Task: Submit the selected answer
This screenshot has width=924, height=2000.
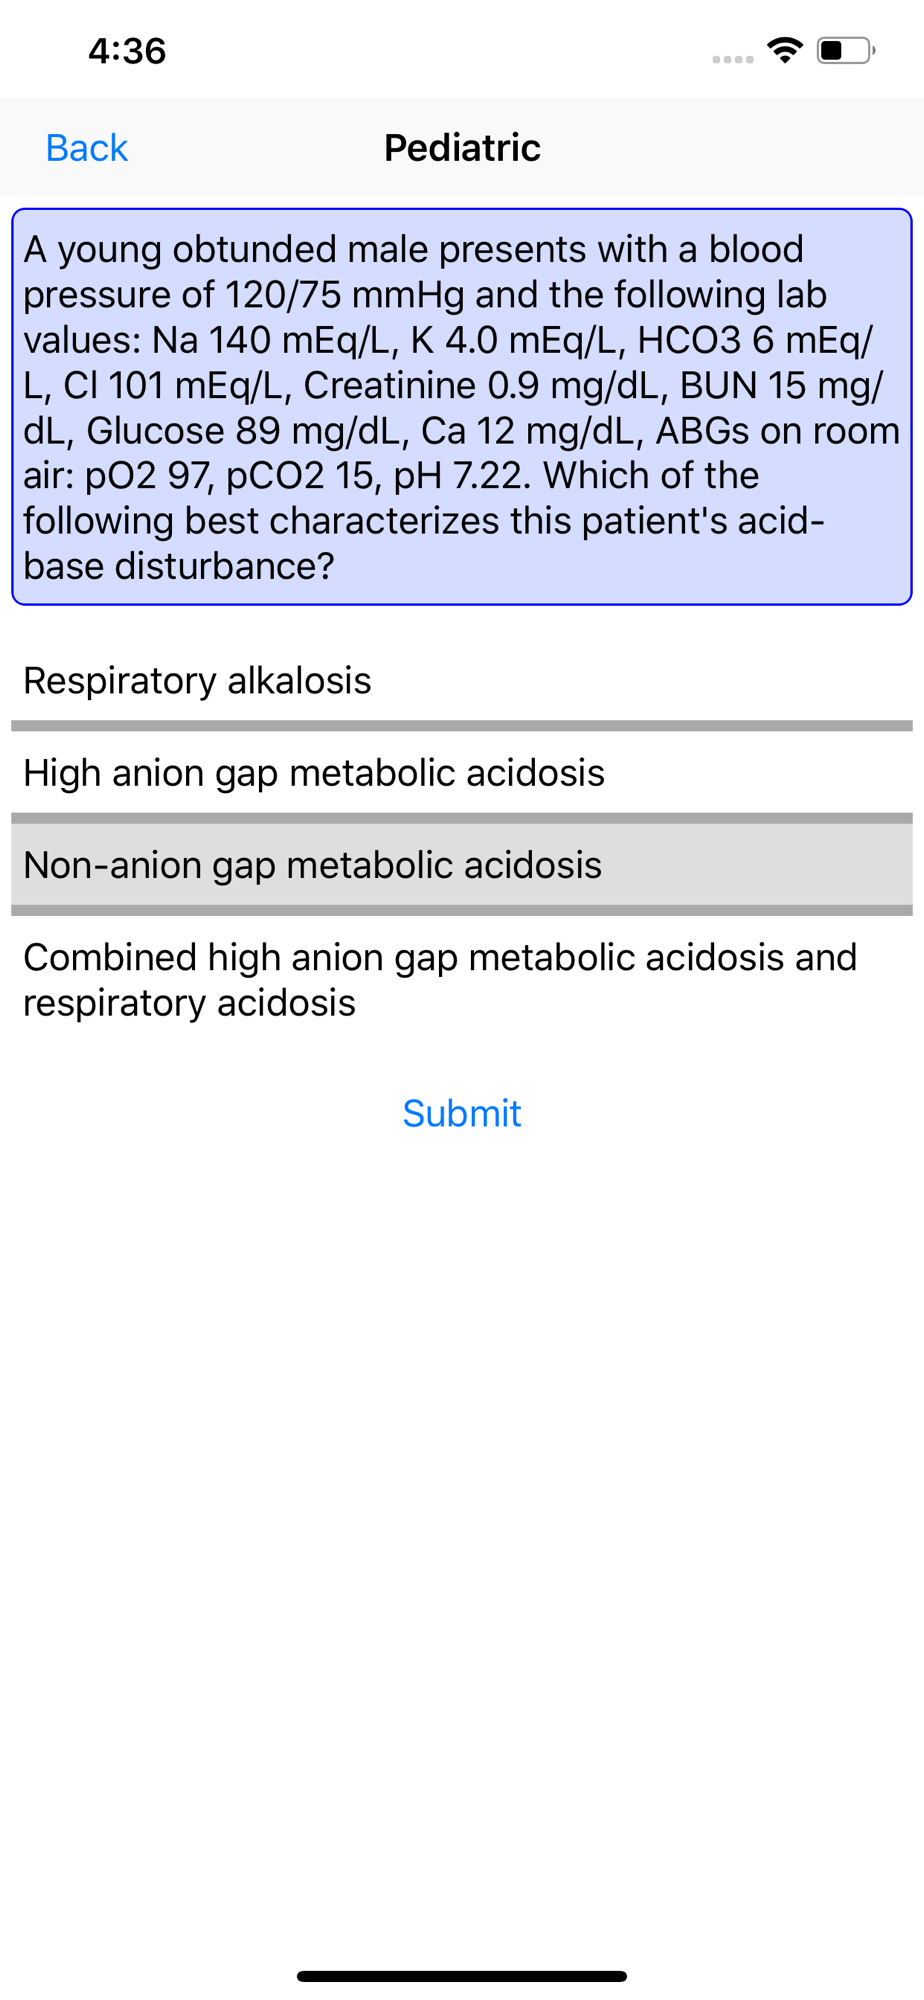Action: point(462,1113)
